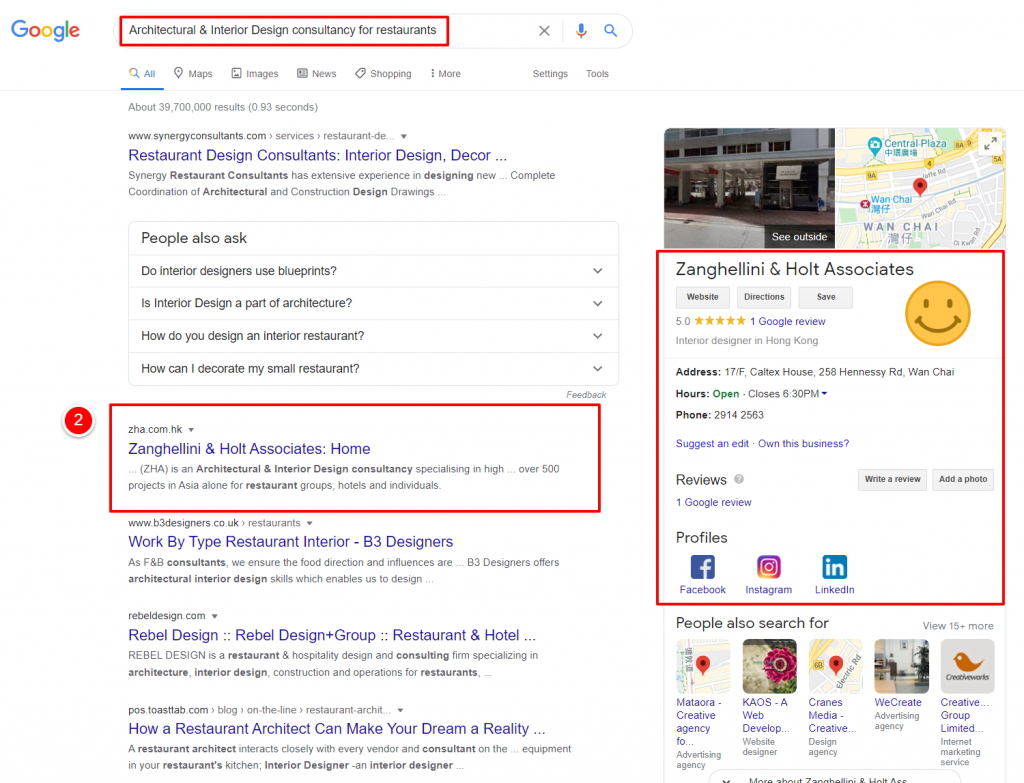The image size is (1024, 783).
Task: Open the Cranes Media thumbnail
Action: pos(835,666)
